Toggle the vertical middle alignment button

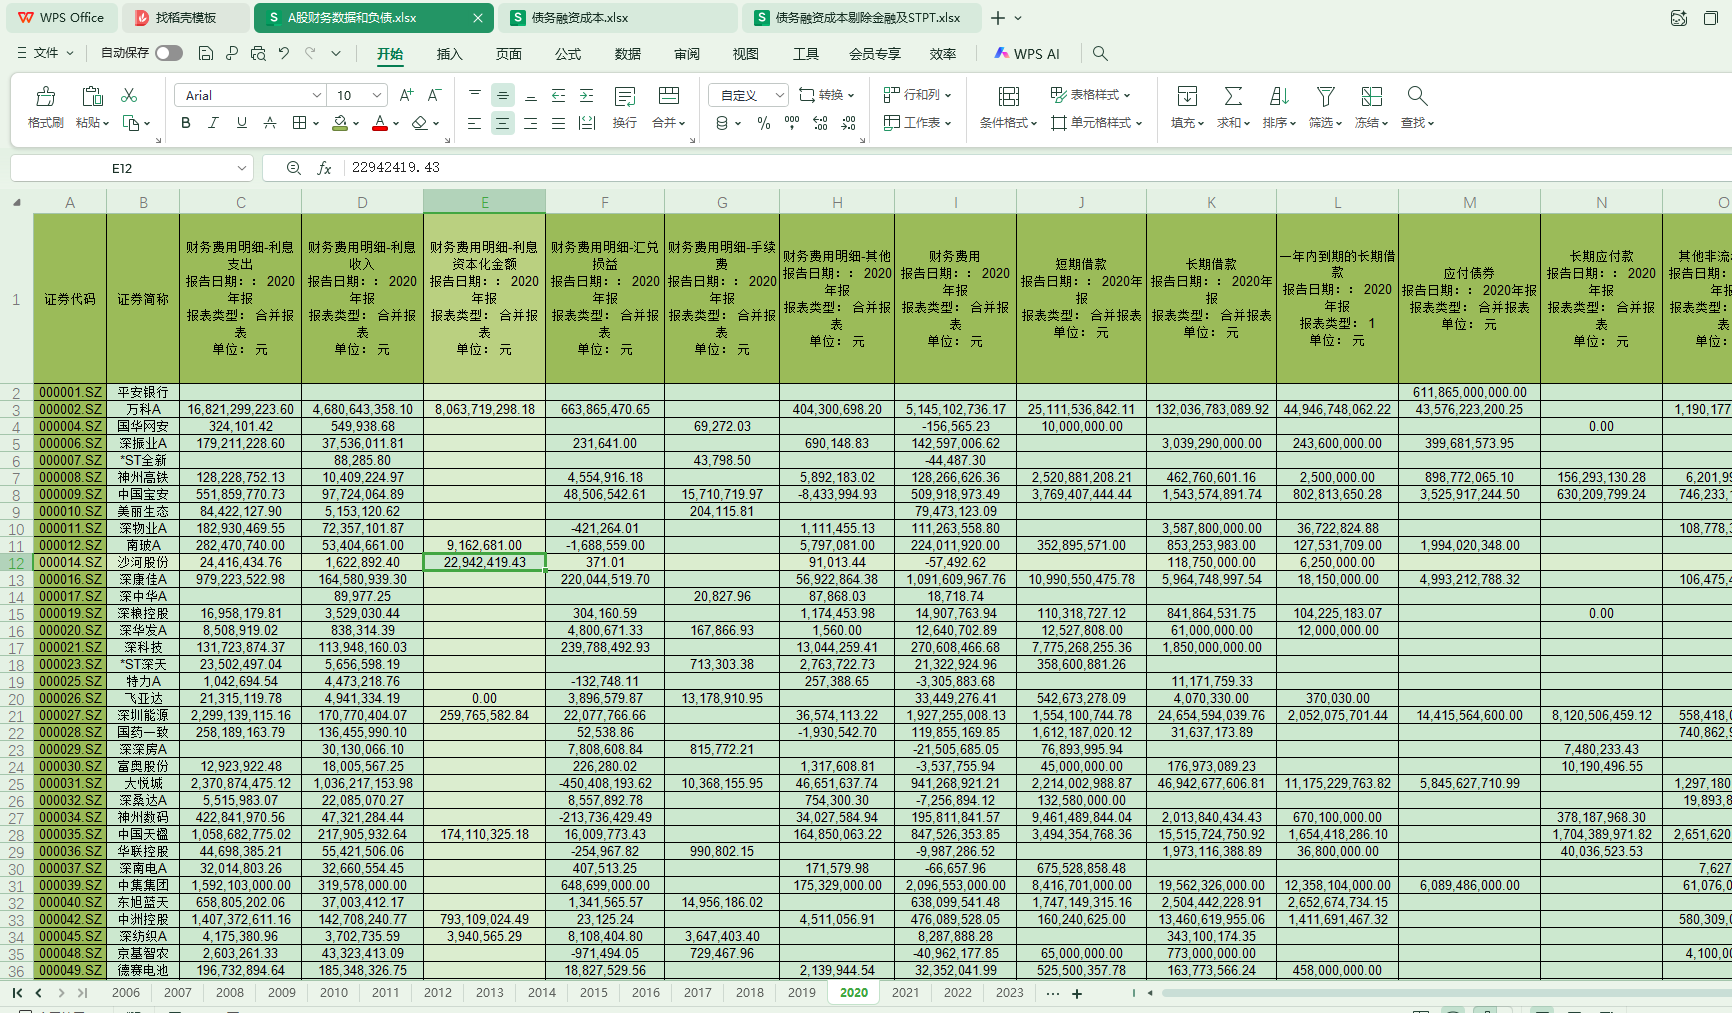coord(503,95)
